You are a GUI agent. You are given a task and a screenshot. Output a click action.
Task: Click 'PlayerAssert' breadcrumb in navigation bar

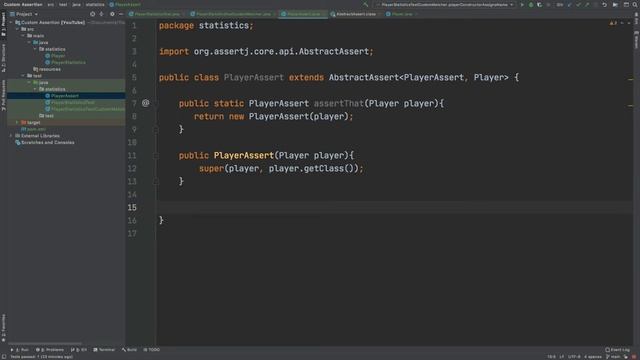coord(125,4)
